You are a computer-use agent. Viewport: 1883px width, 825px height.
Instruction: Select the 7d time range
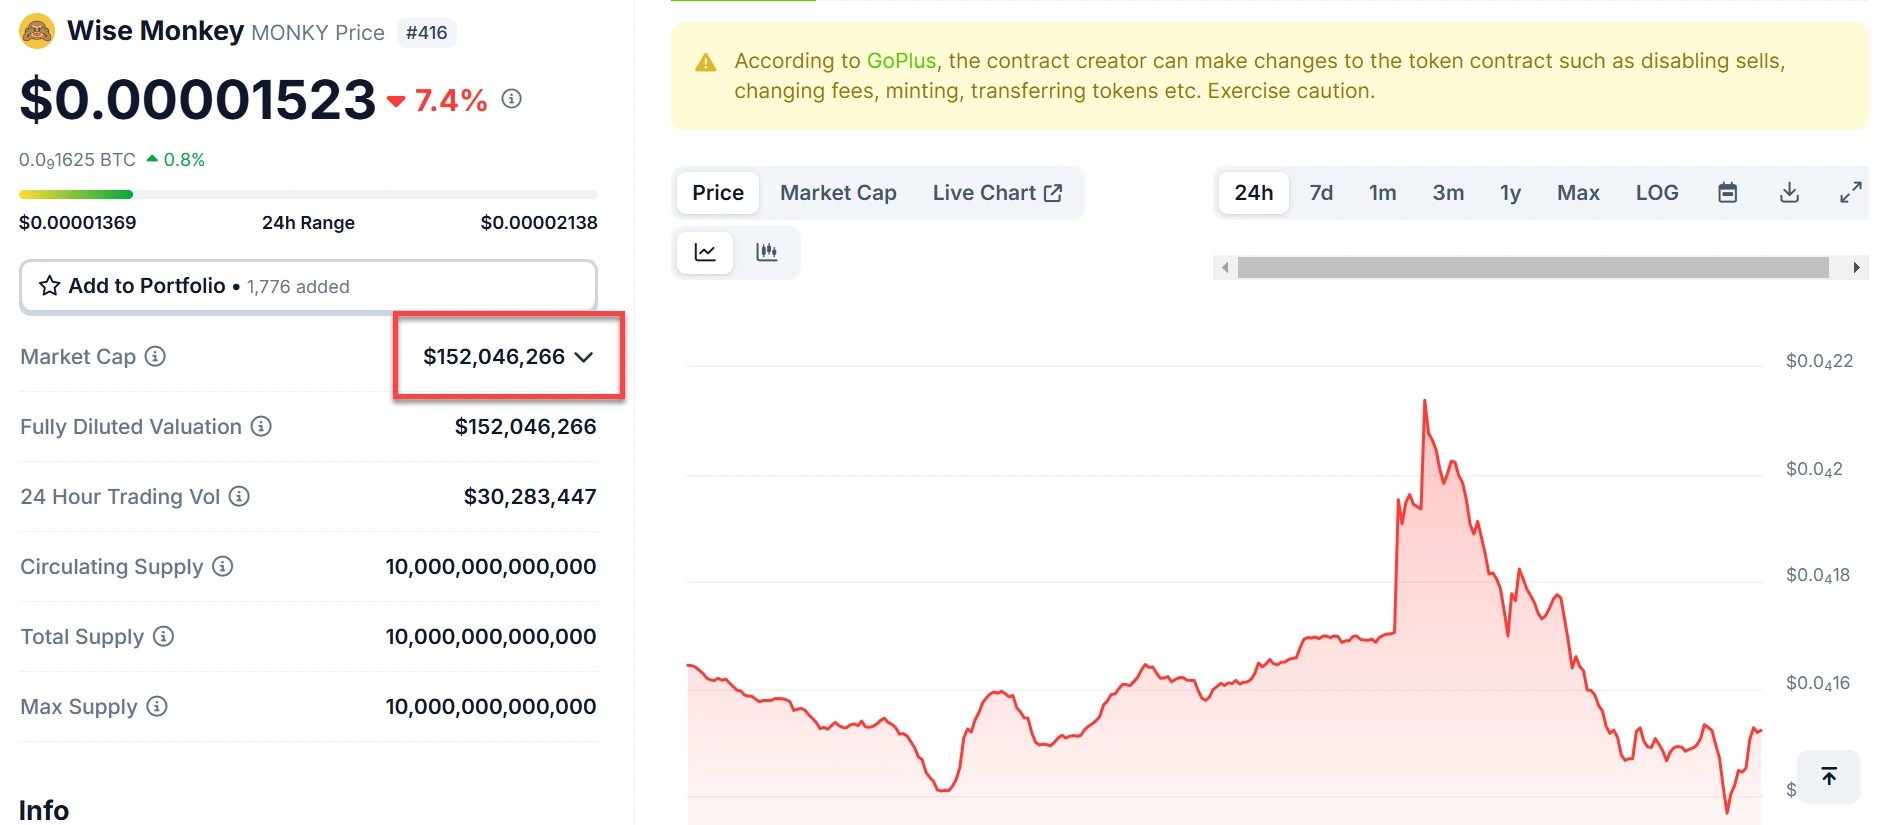coord(1321,193)
